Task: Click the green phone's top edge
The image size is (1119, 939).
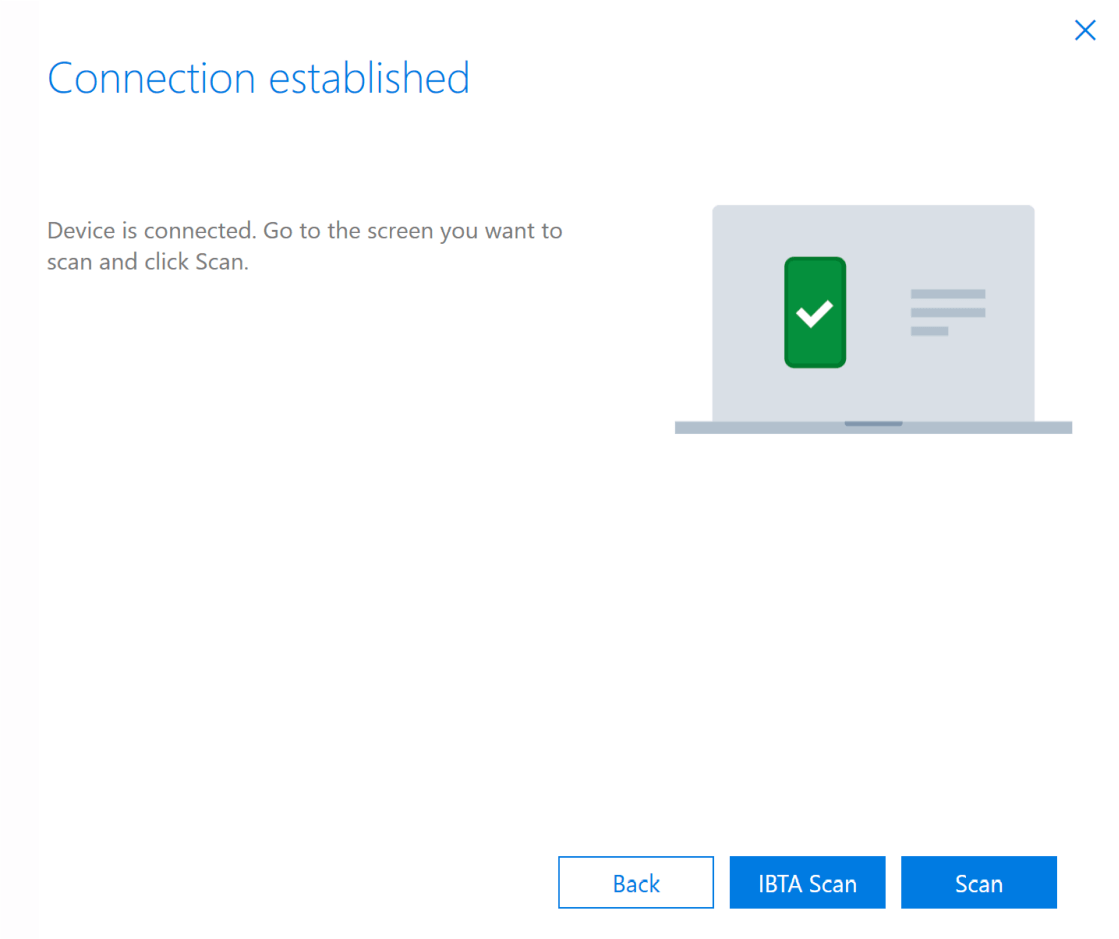Action: coord(815,260)
